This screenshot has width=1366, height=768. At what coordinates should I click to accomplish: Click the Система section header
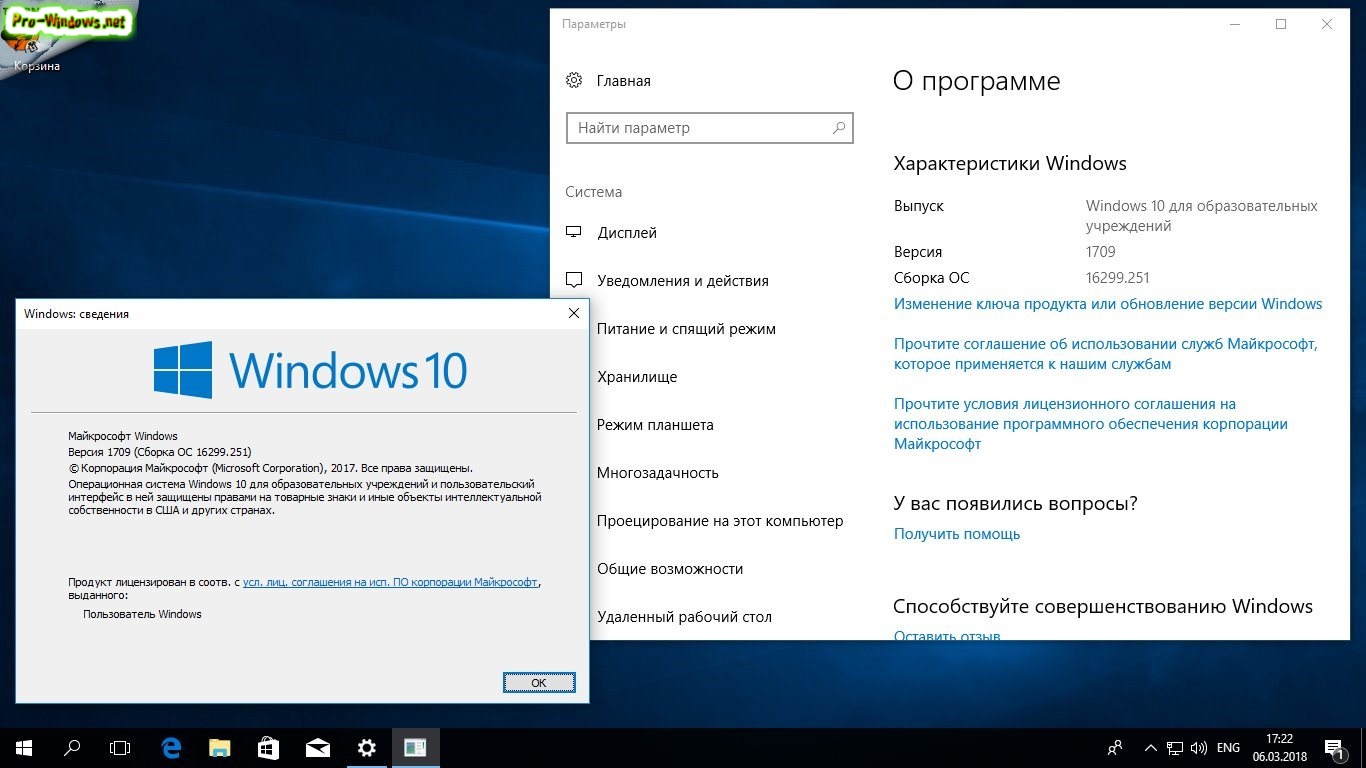tap(594, 192)
